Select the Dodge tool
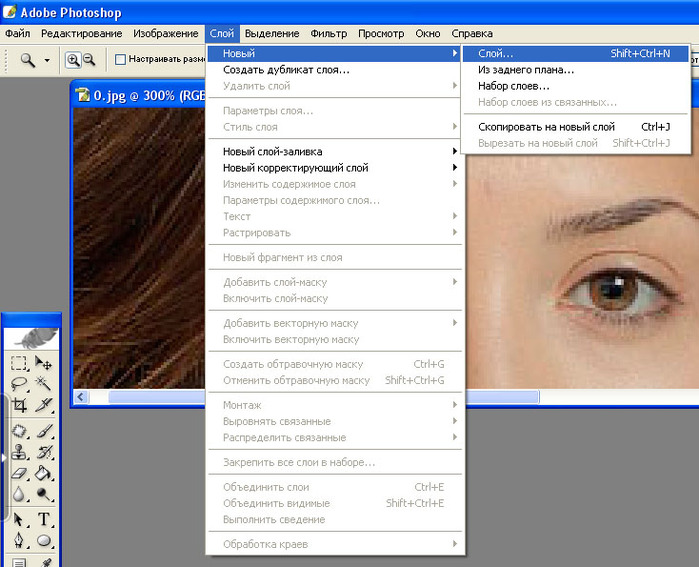Screen dimensions: 699x567 (x=44, y=494)
